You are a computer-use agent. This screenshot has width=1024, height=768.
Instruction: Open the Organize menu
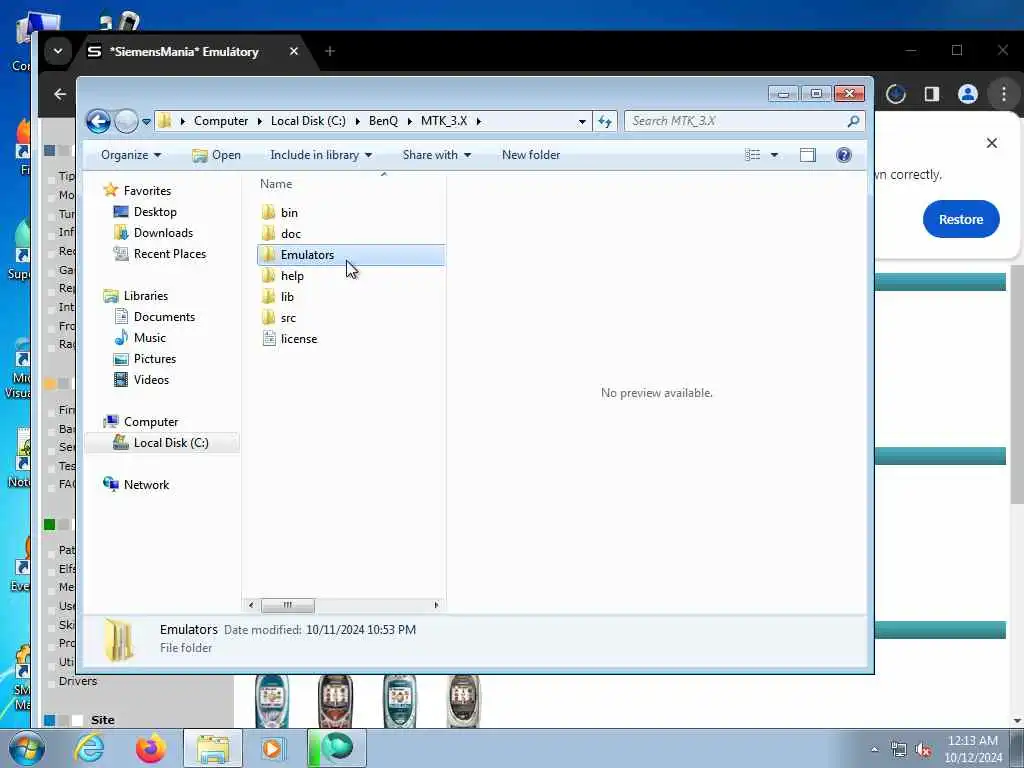pyautogui.click(x=131, y=155)
